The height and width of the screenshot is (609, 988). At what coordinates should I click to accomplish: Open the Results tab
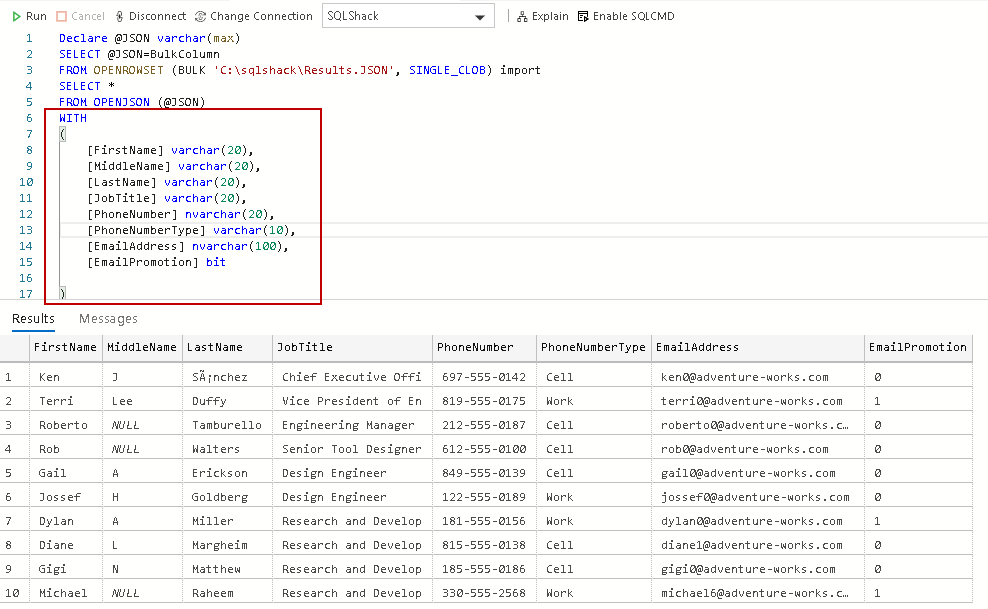[x=33, y=318]
